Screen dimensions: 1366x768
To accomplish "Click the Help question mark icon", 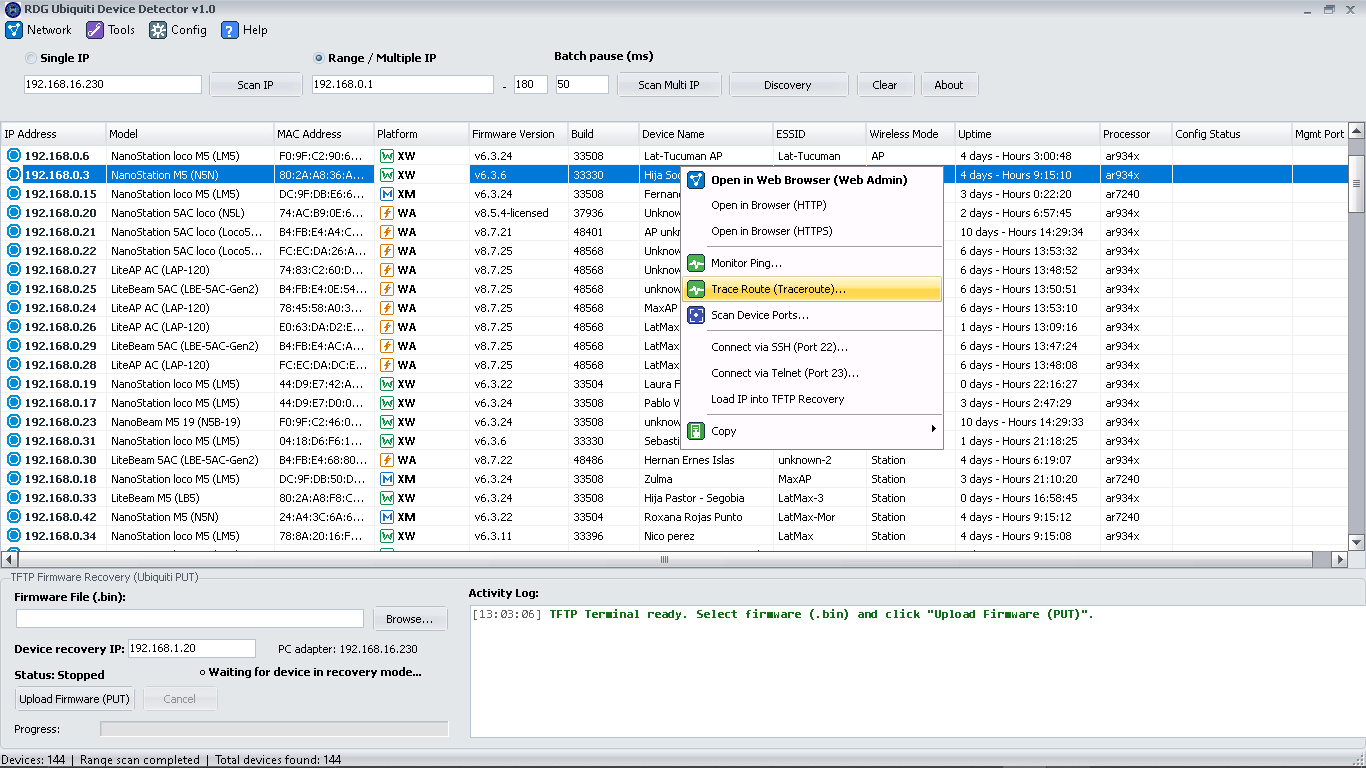I will [230, 30].
